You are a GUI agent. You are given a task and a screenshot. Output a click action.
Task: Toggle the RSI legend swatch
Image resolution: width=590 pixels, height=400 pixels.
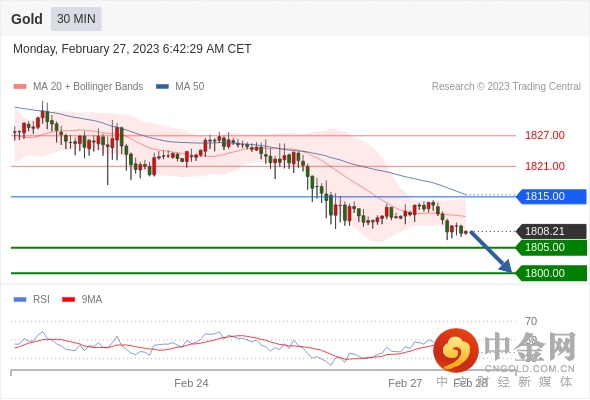[20, 300]
